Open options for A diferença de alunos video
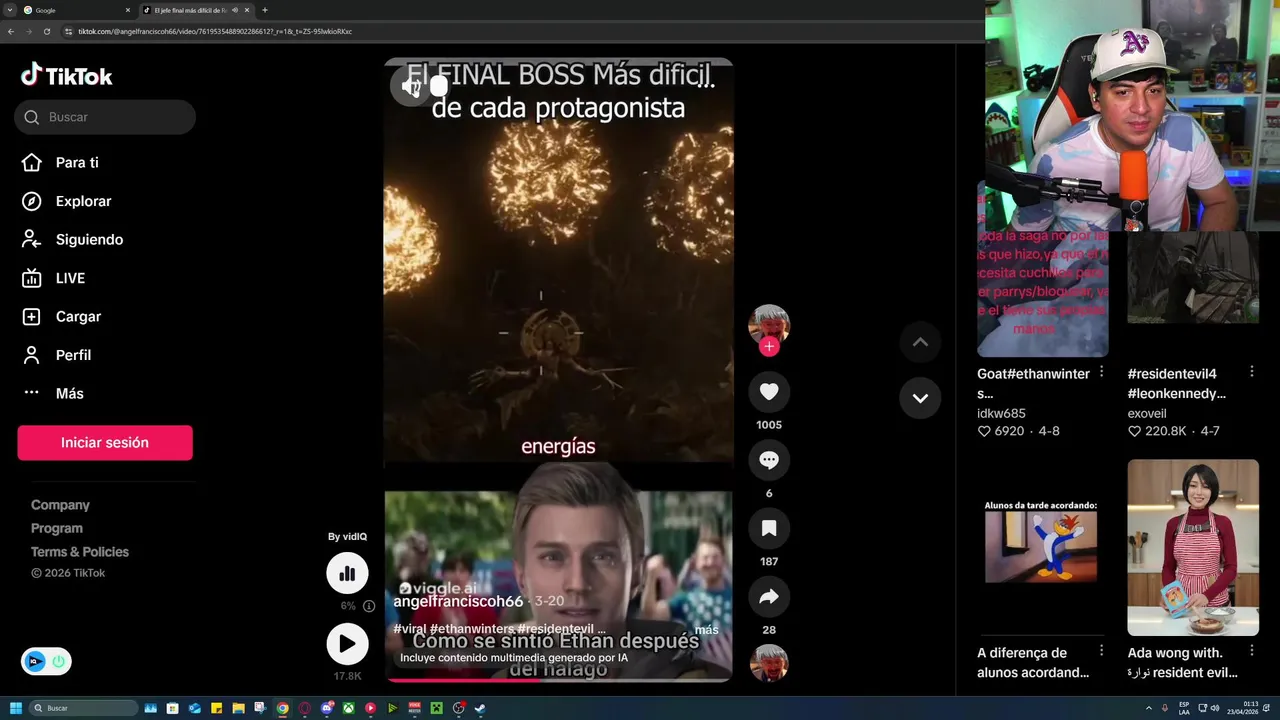 coord(1101,651)
